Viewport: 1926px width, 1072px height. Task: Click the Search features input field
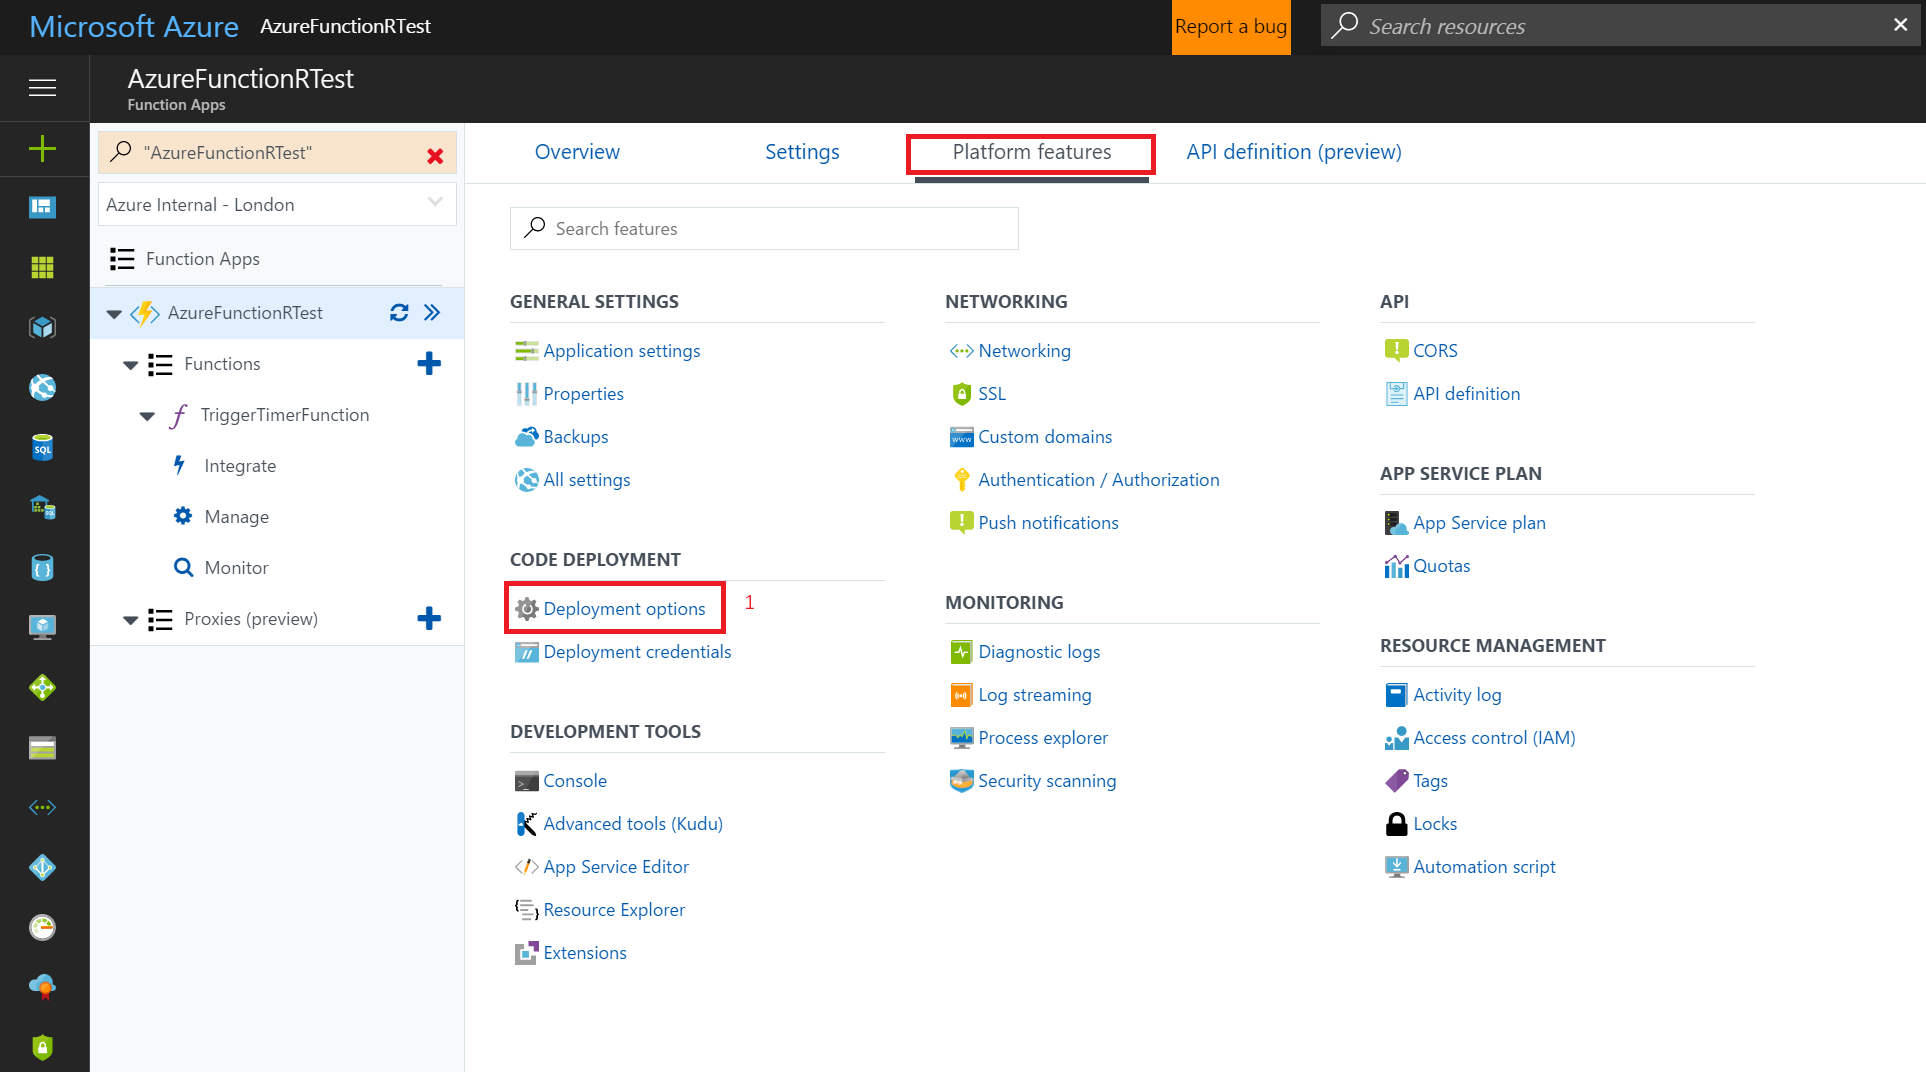764,228
